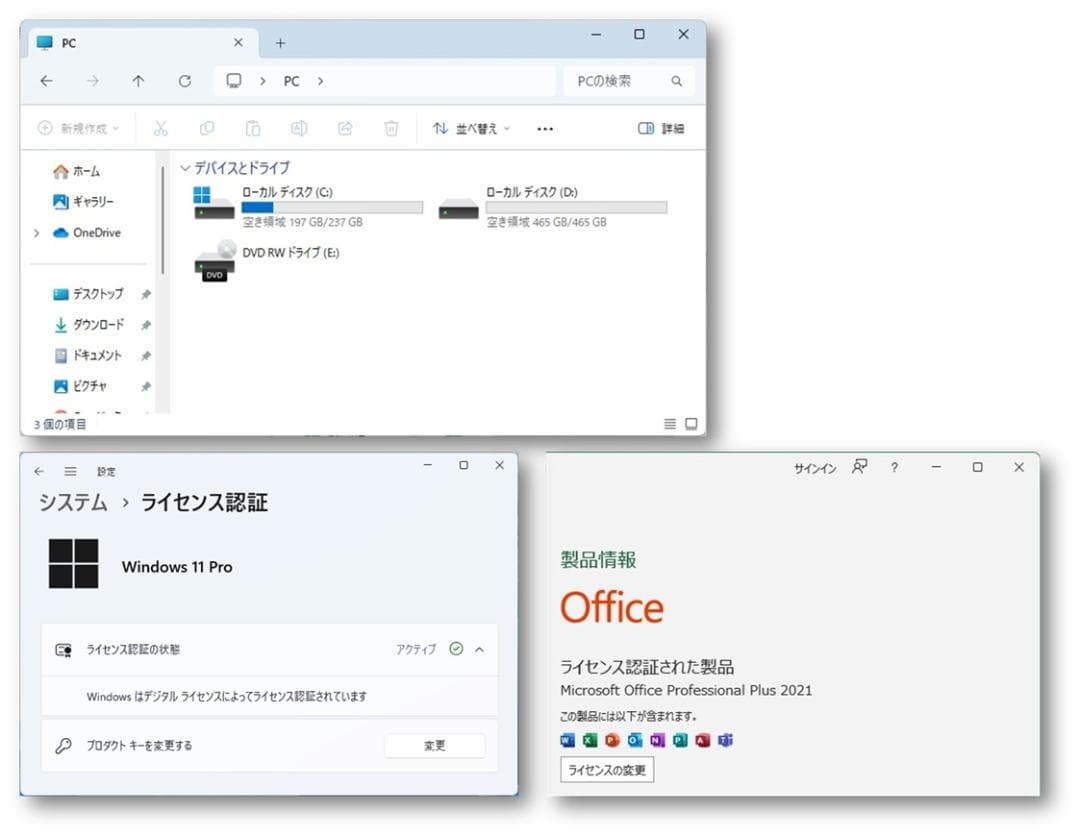
Task: Select the Share icon in the Explorer toolbar
Action: [x=344, y=128]
